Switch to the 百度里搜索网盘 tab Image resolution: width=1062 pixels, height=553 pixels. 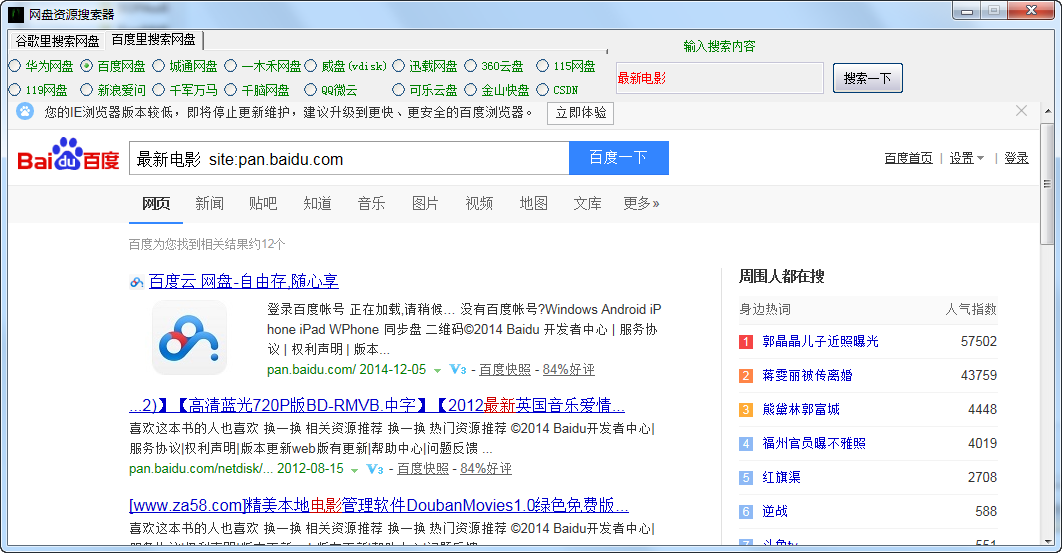(153, 40)
